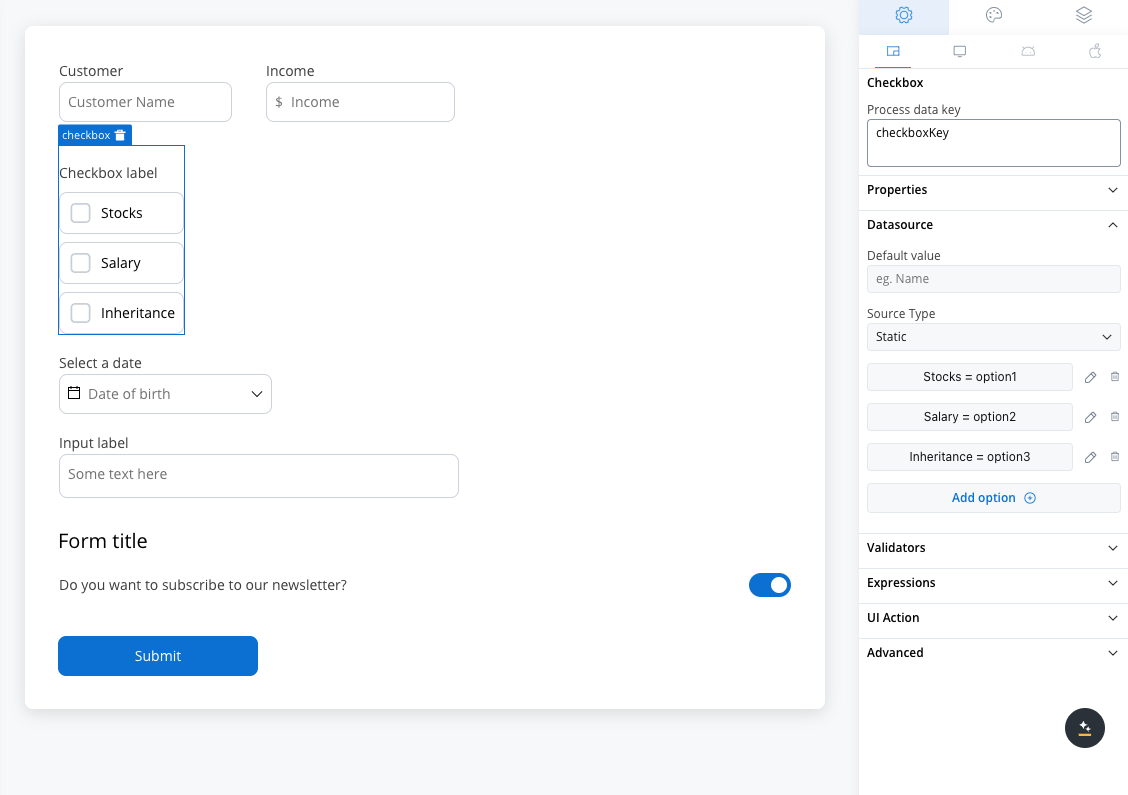Click the calendar icon in date field

click(73, 393)
